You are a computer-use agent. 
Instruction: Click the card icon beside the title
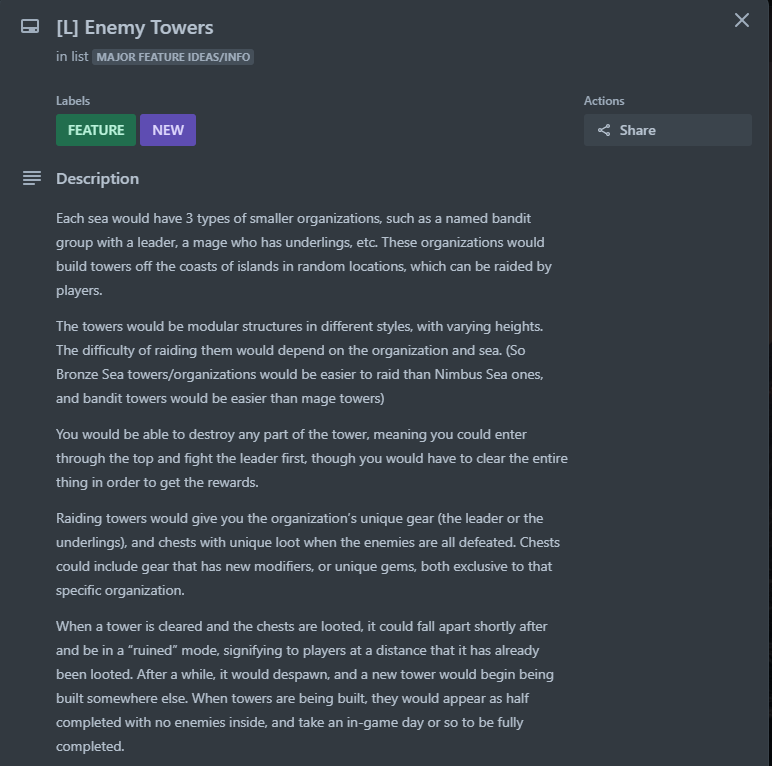coord(30,27)
